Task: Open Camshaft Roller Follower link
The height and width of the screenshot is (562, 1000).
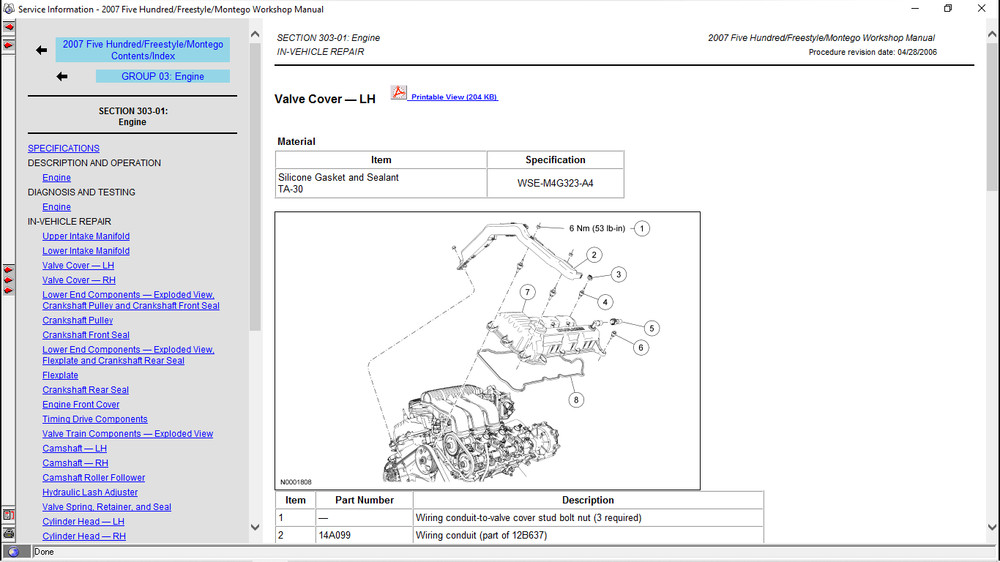Action: click(x=93, y=478)
